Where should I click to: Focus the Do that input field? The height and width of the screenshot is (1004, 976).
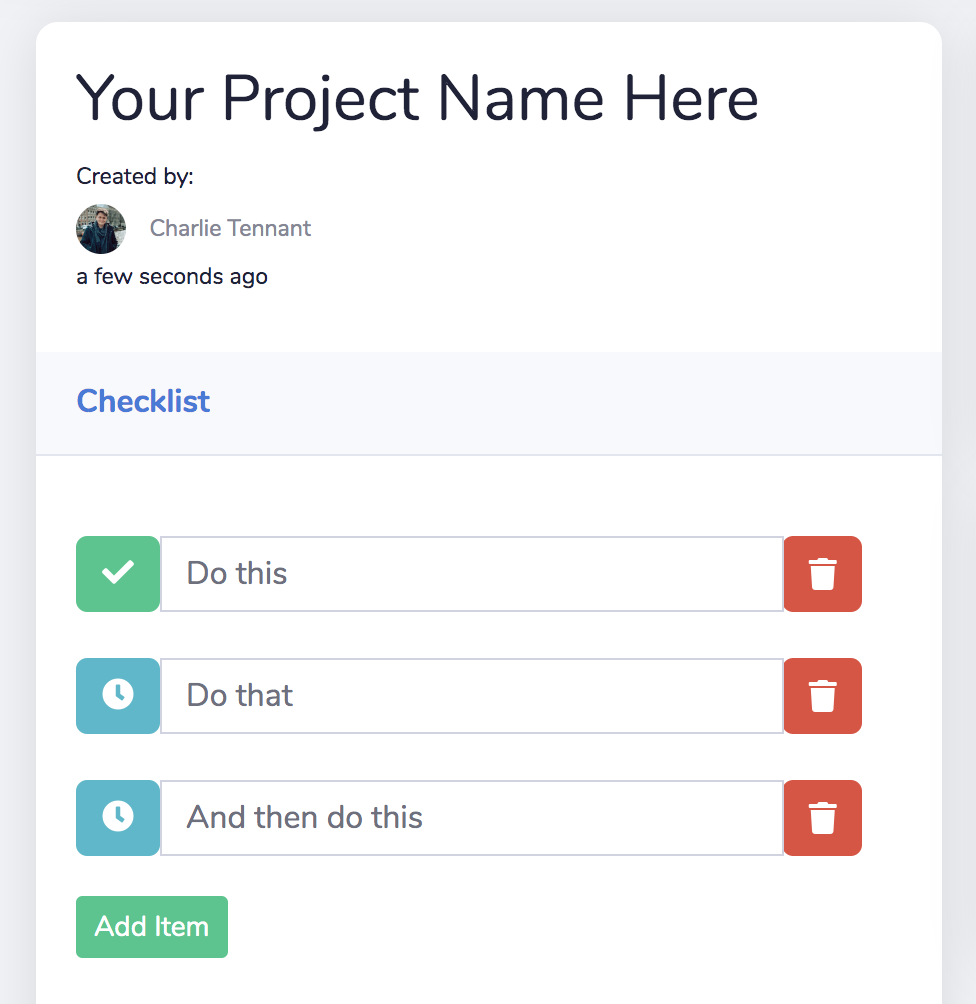coord(472,695)
